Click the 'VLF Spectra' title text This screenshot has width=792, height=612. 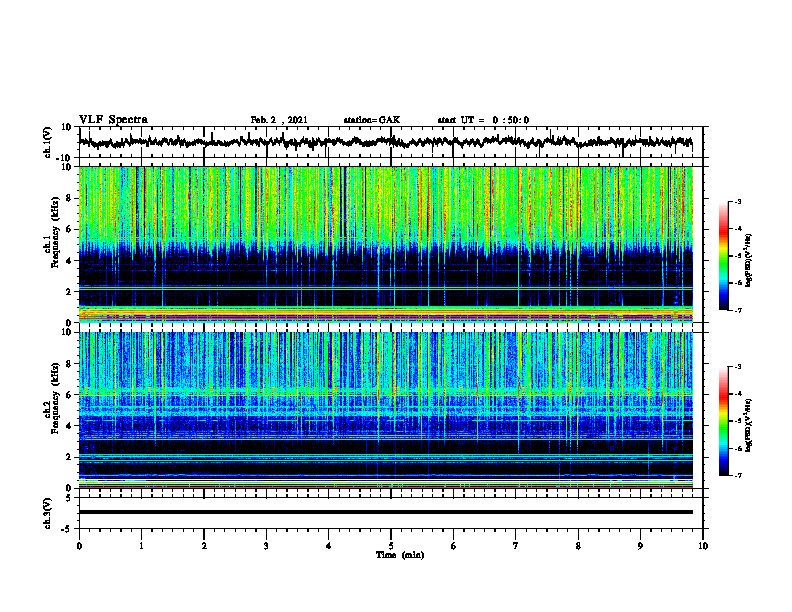click(114, 120)
